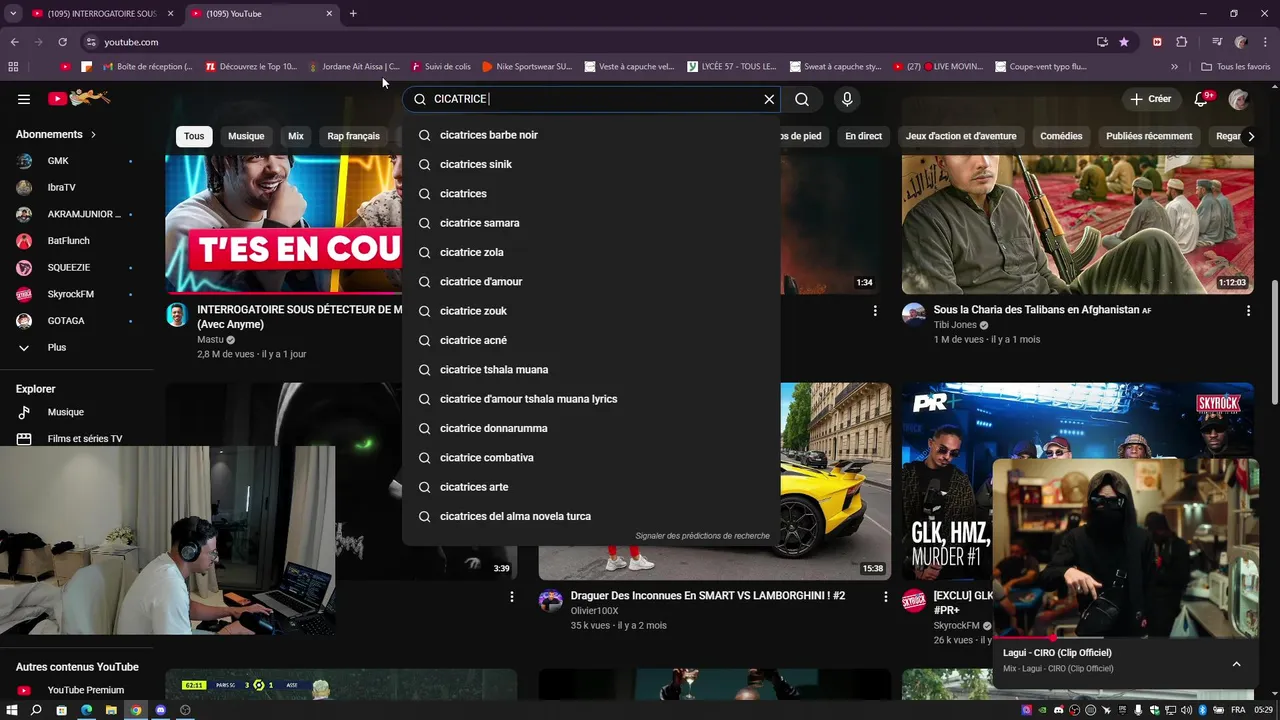Select the Tous filter chip

194,136
